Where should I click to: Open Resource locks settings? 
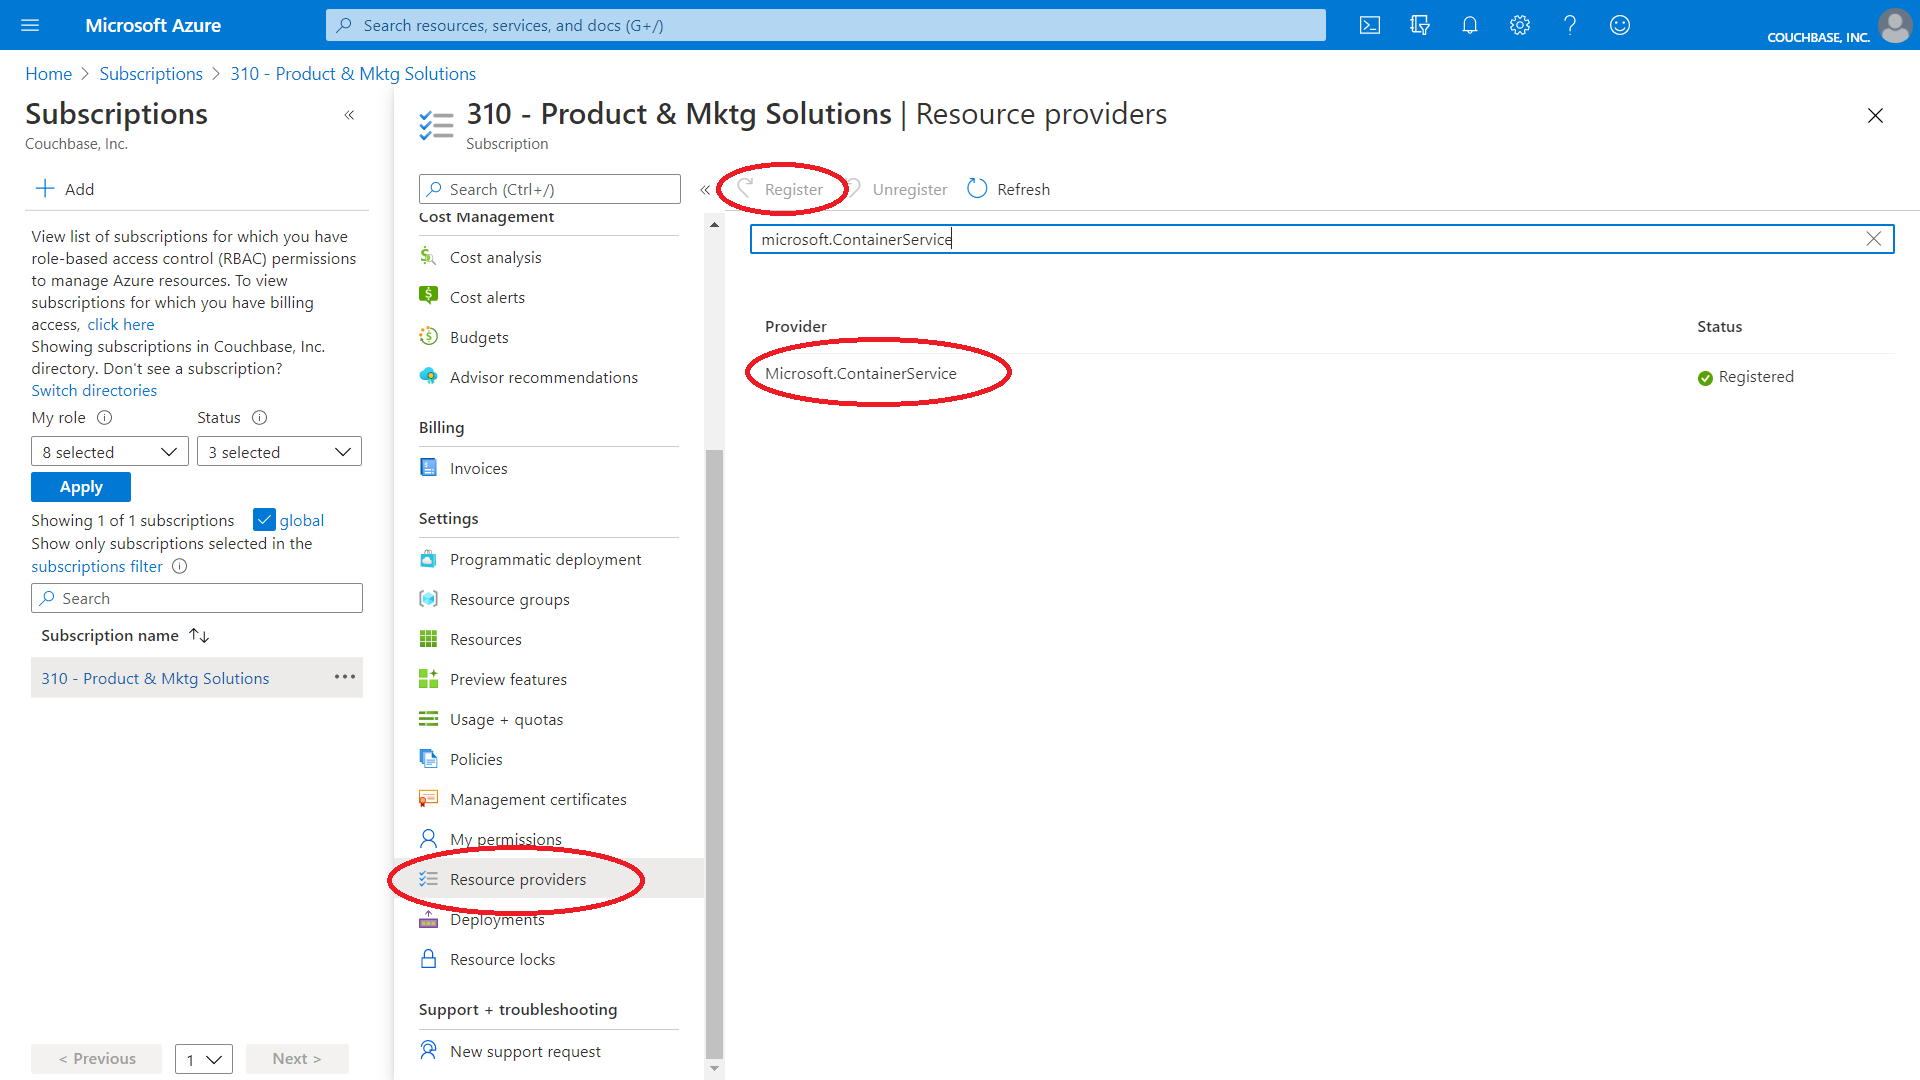[x=502, y=958]
